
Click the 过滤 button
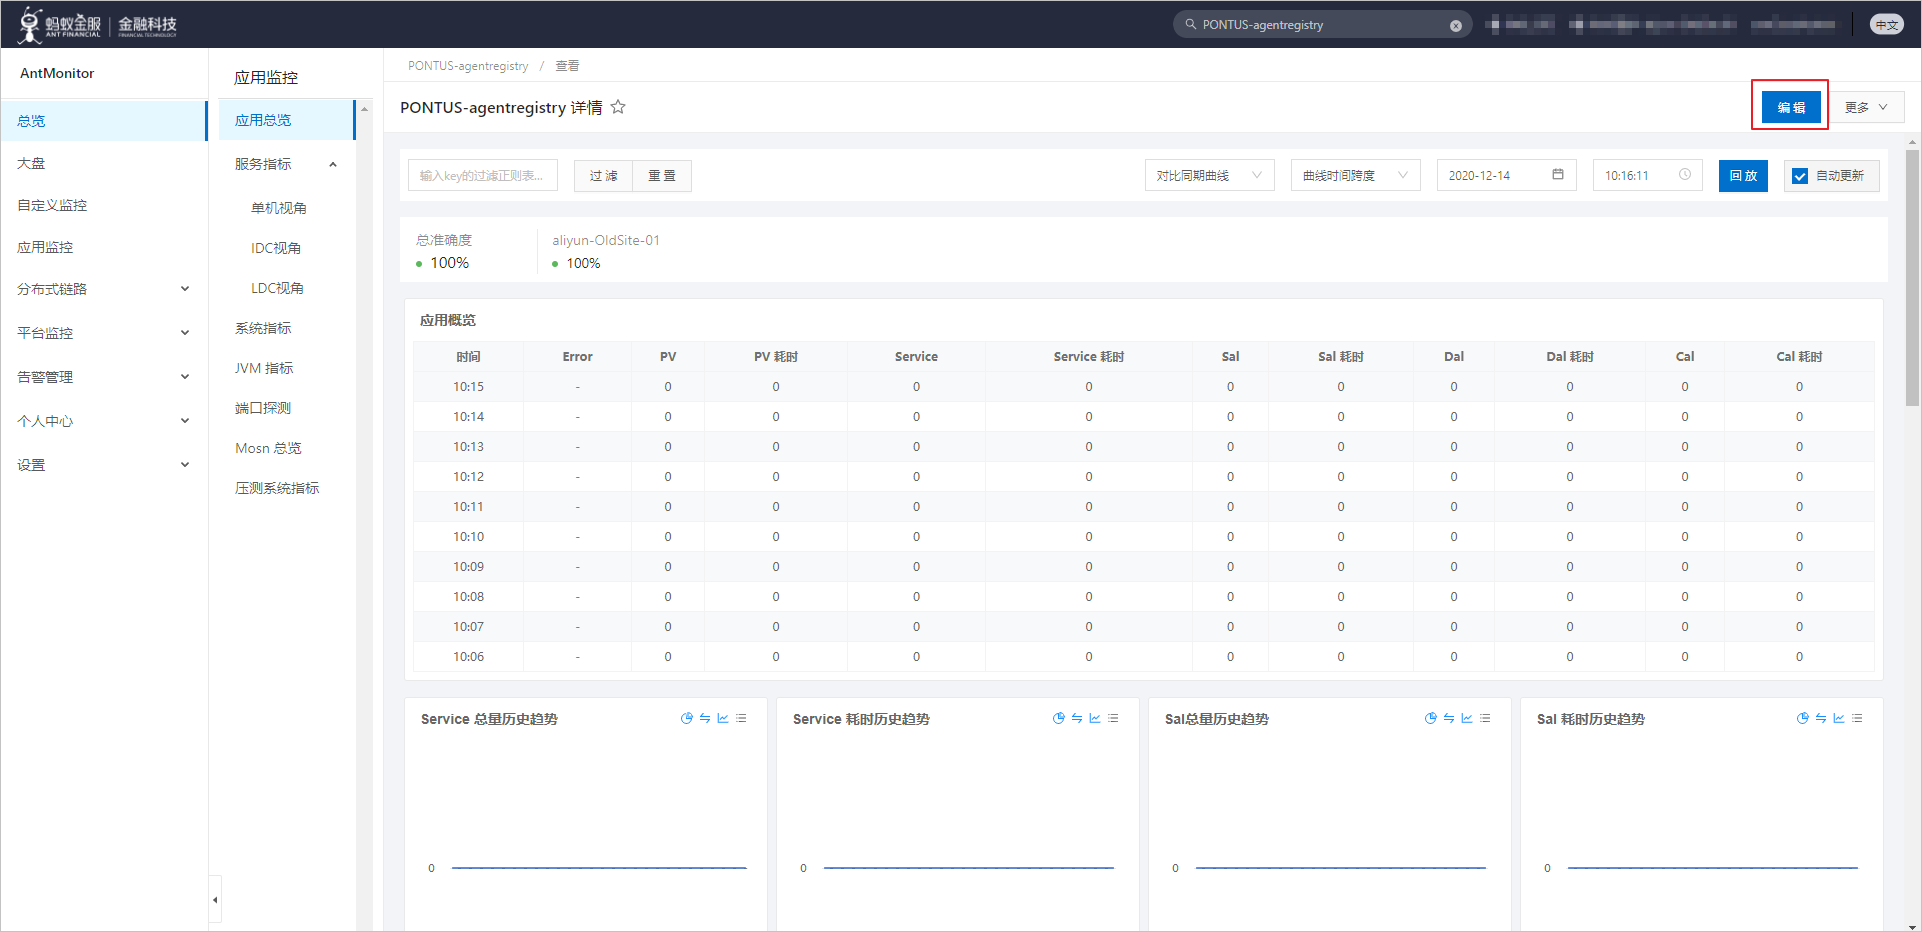(x=603, y=175)
